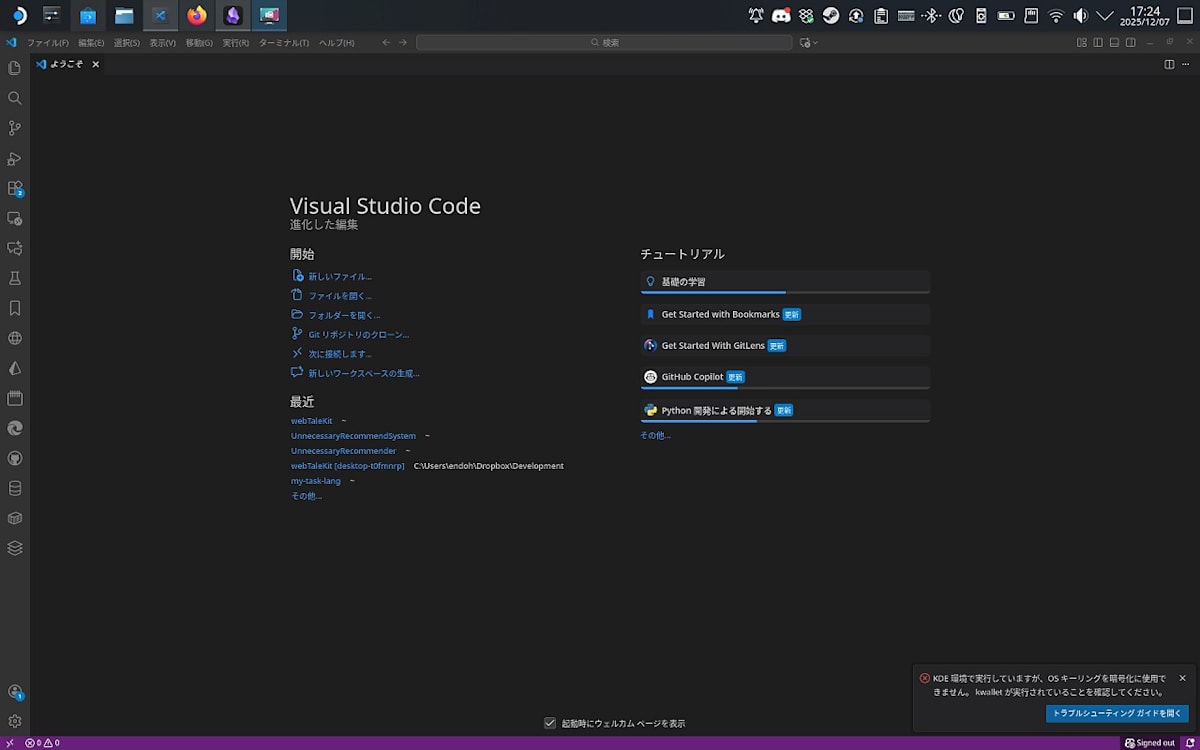Viewport: 1200px width, 750px height.
Task: Open the Run and Debug view
Action: (x=15, y=158)
